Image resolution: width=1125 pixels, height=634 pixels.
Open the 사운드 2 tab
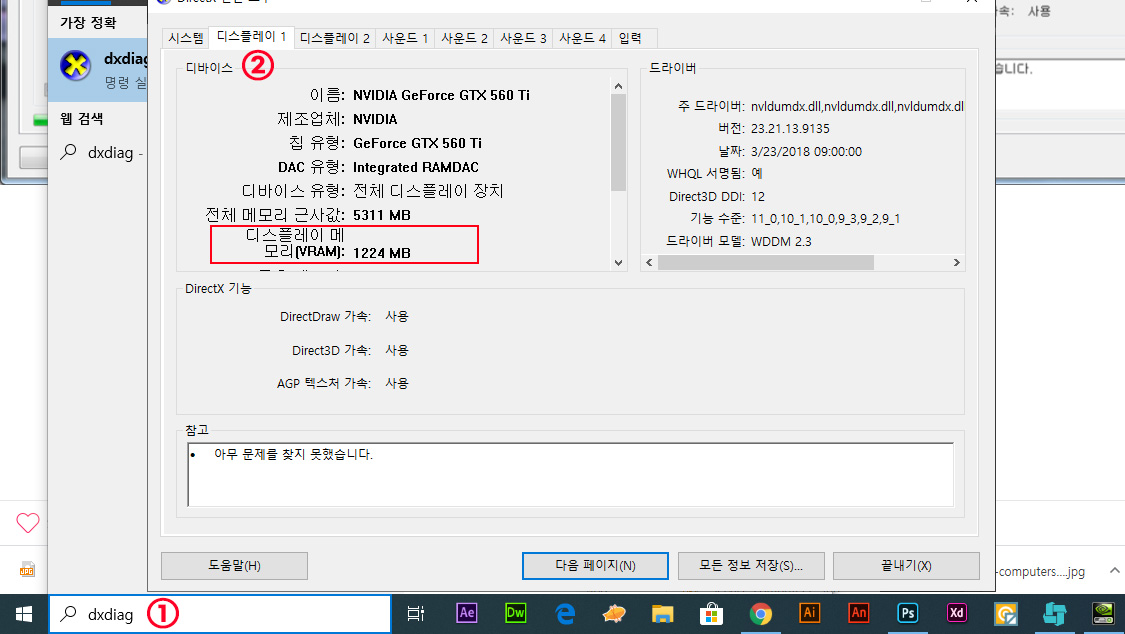464,38
